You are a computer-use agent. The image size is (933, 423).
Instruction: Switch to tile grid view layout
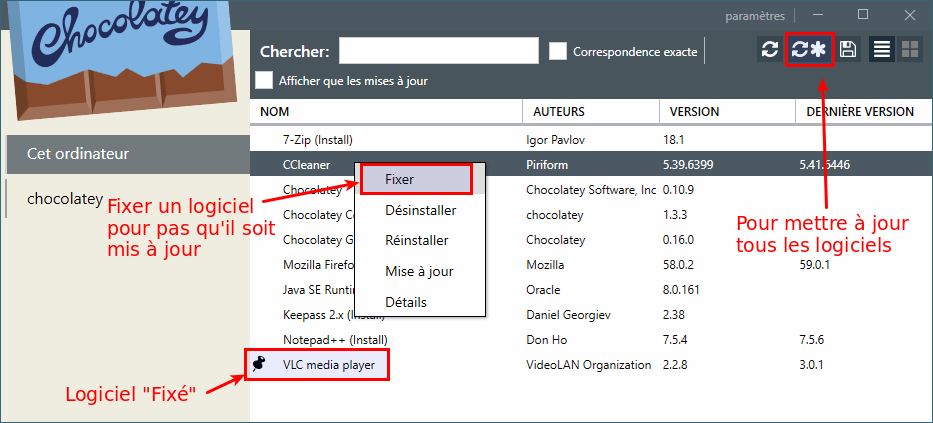point(910,50)
